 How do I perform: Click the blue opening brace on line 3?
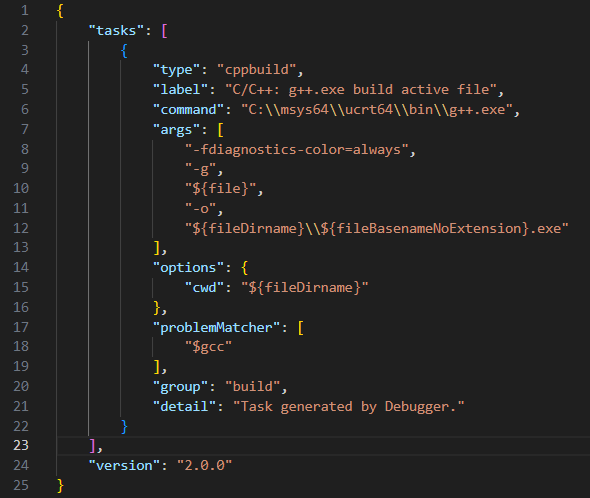click(124, 50)
